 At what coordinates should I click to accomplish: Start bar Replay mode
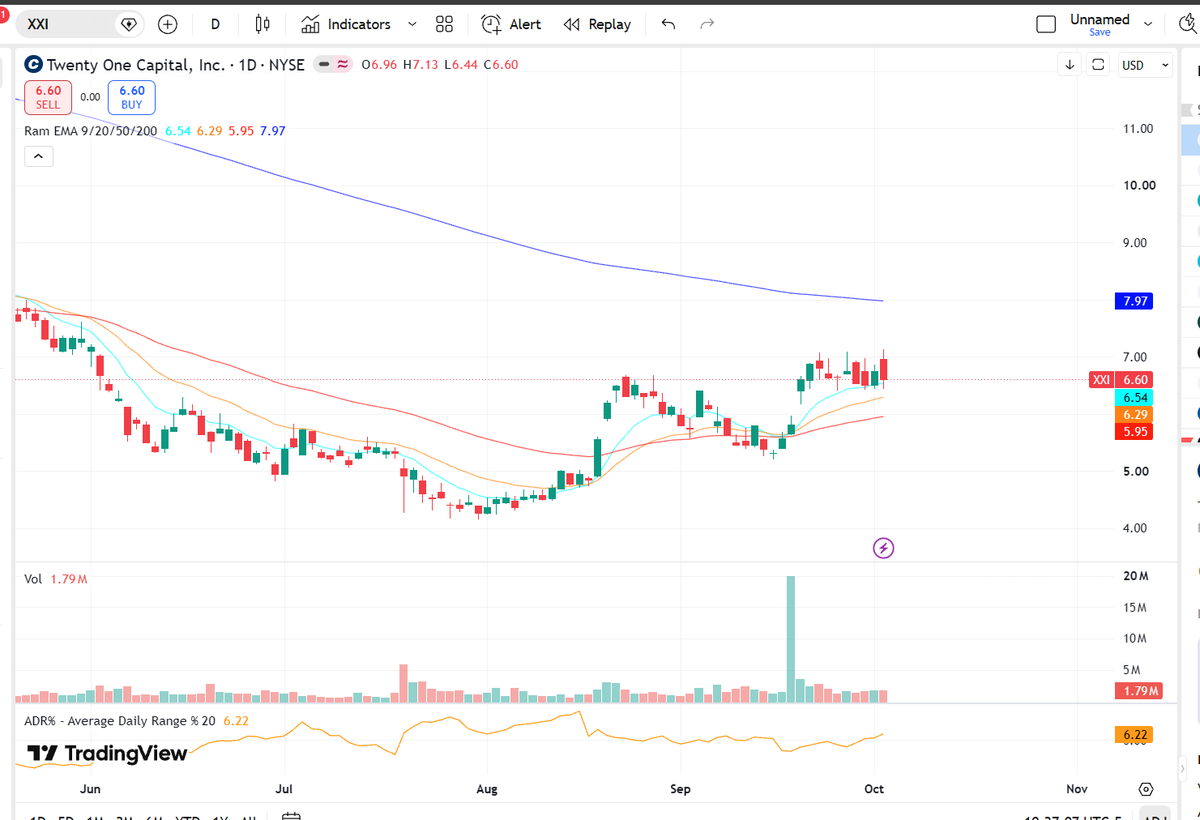597,24
